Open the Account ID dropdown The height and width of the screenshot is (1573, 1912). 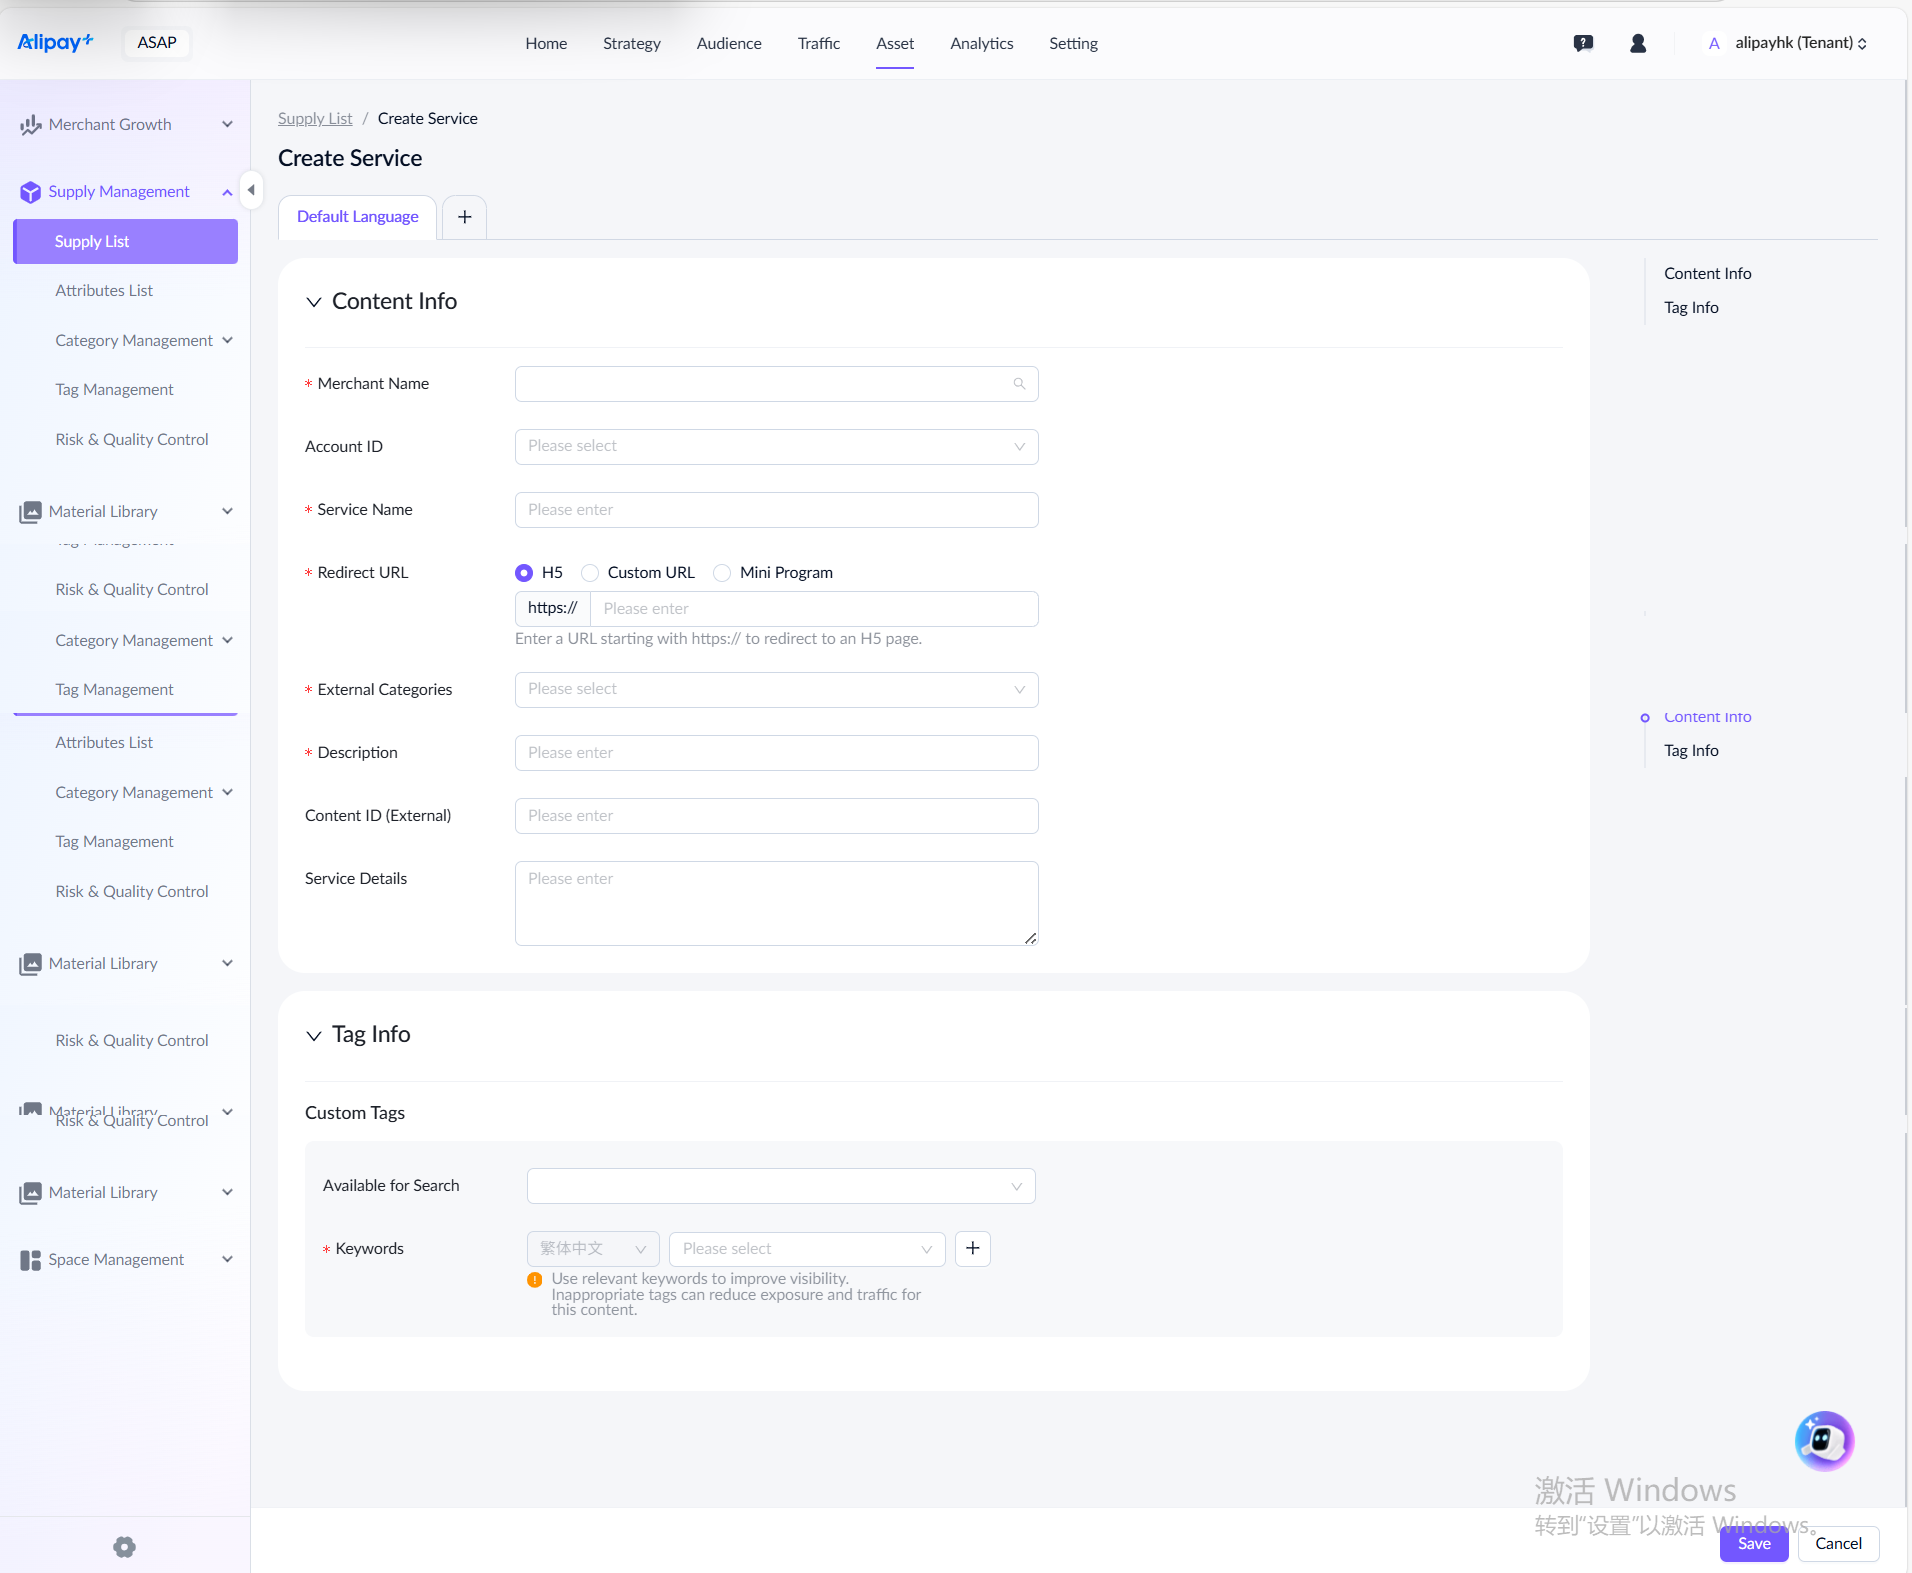(776, 447)
